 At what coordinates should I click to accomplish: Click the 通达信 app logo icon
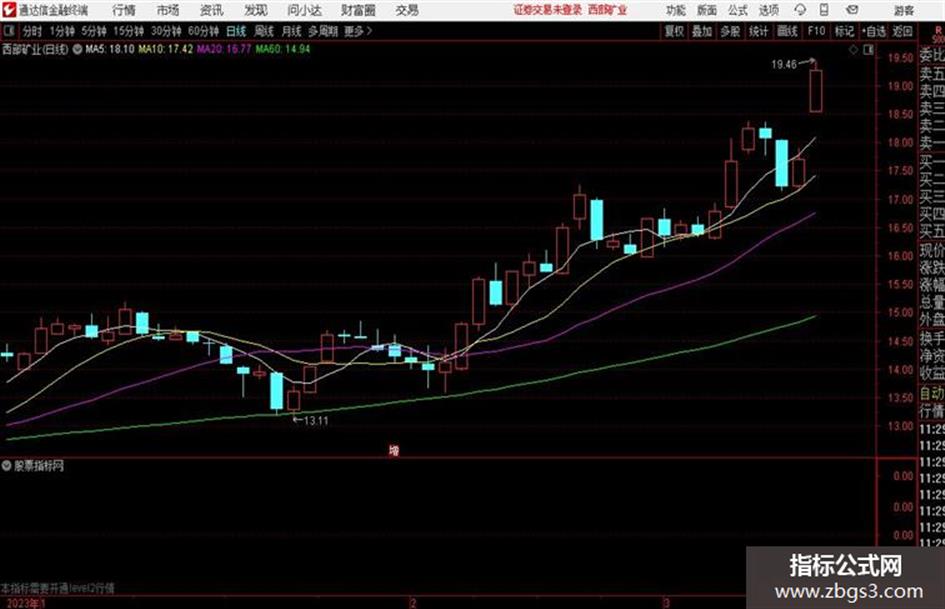click(8, 10)
